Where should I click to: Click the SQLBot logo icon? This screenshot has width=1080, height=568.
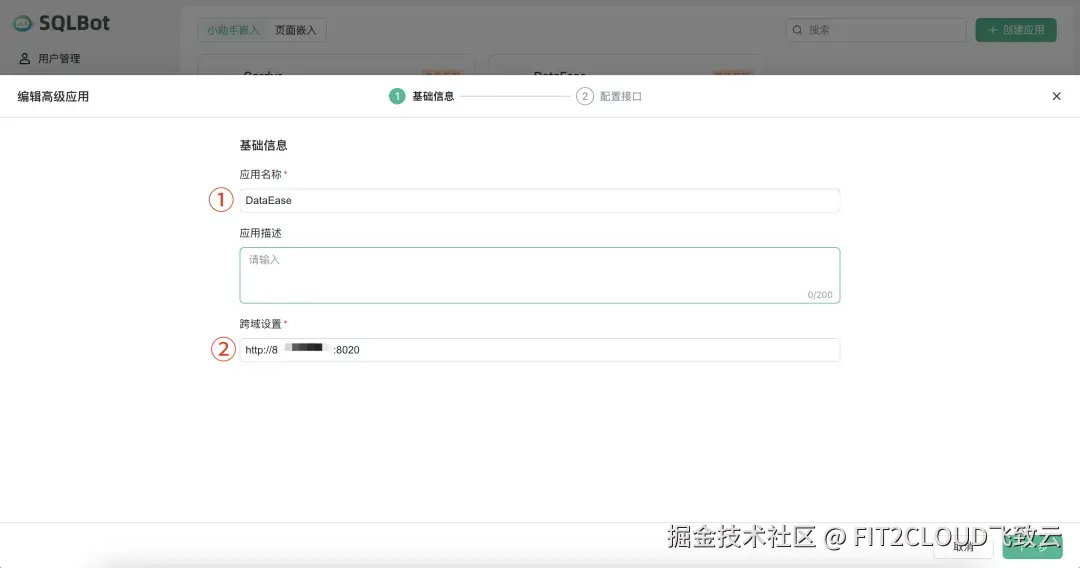[23, 23]
